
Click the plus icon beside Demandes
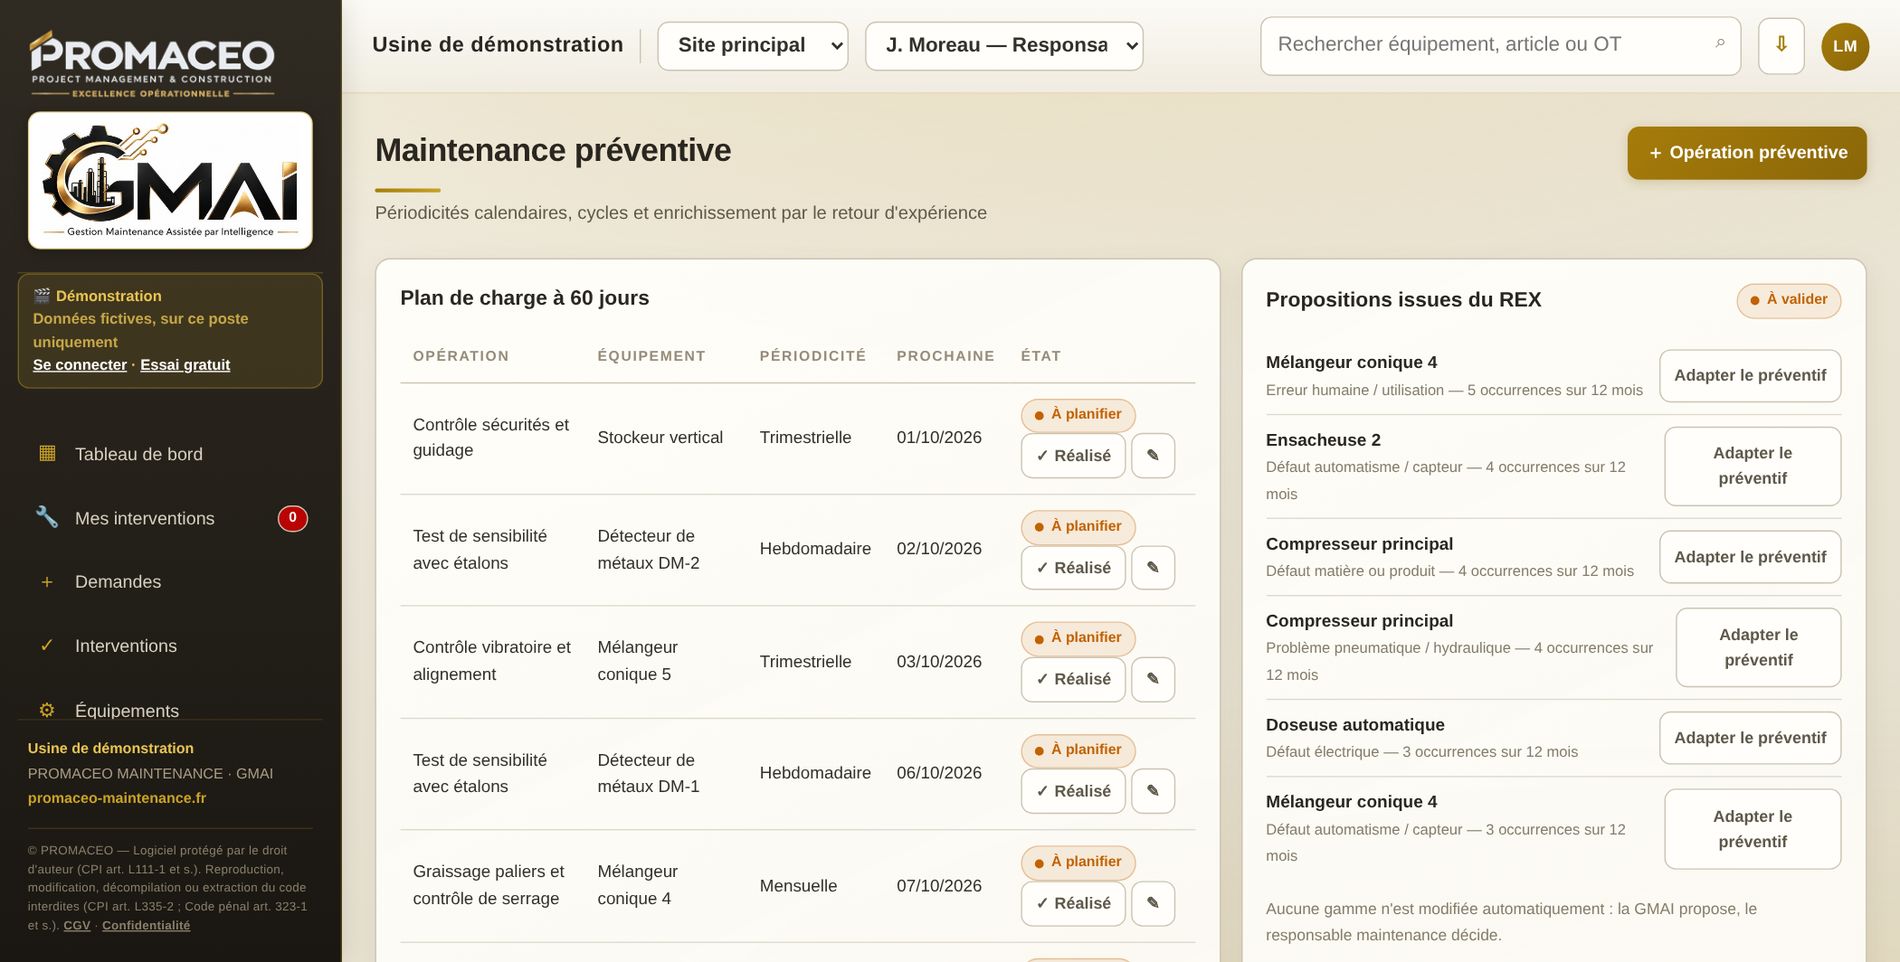coord(47,582)
